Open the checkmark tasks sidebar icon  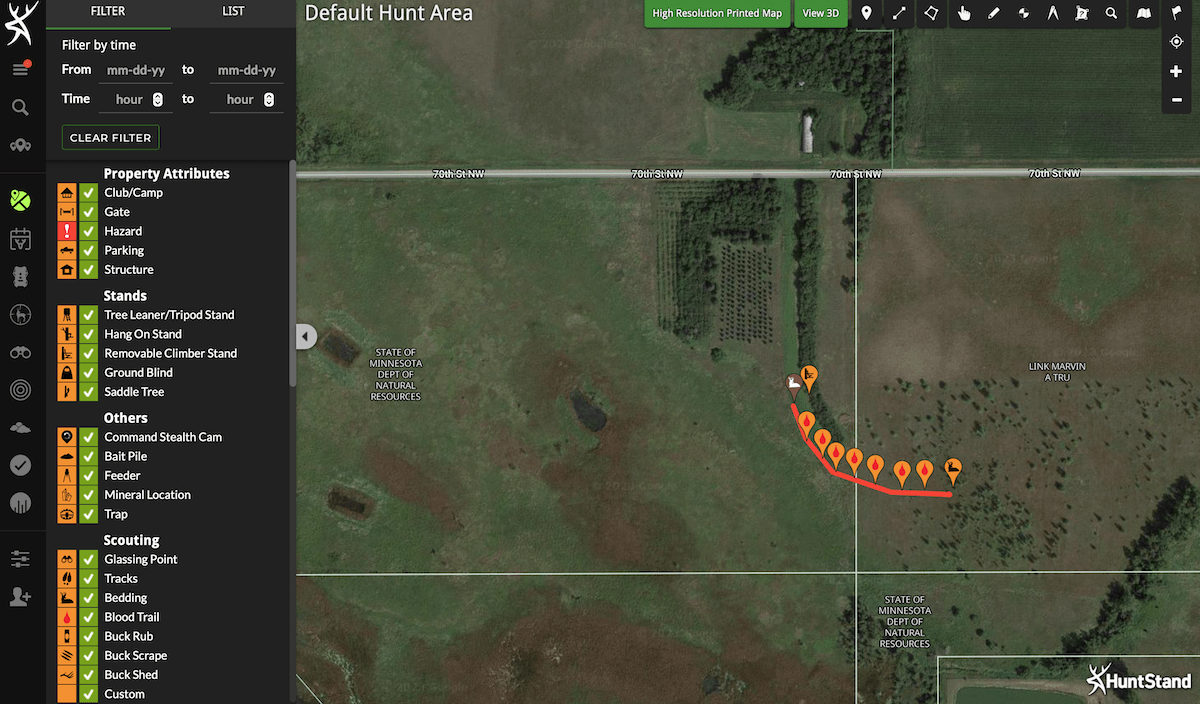[x=20, y=465]
